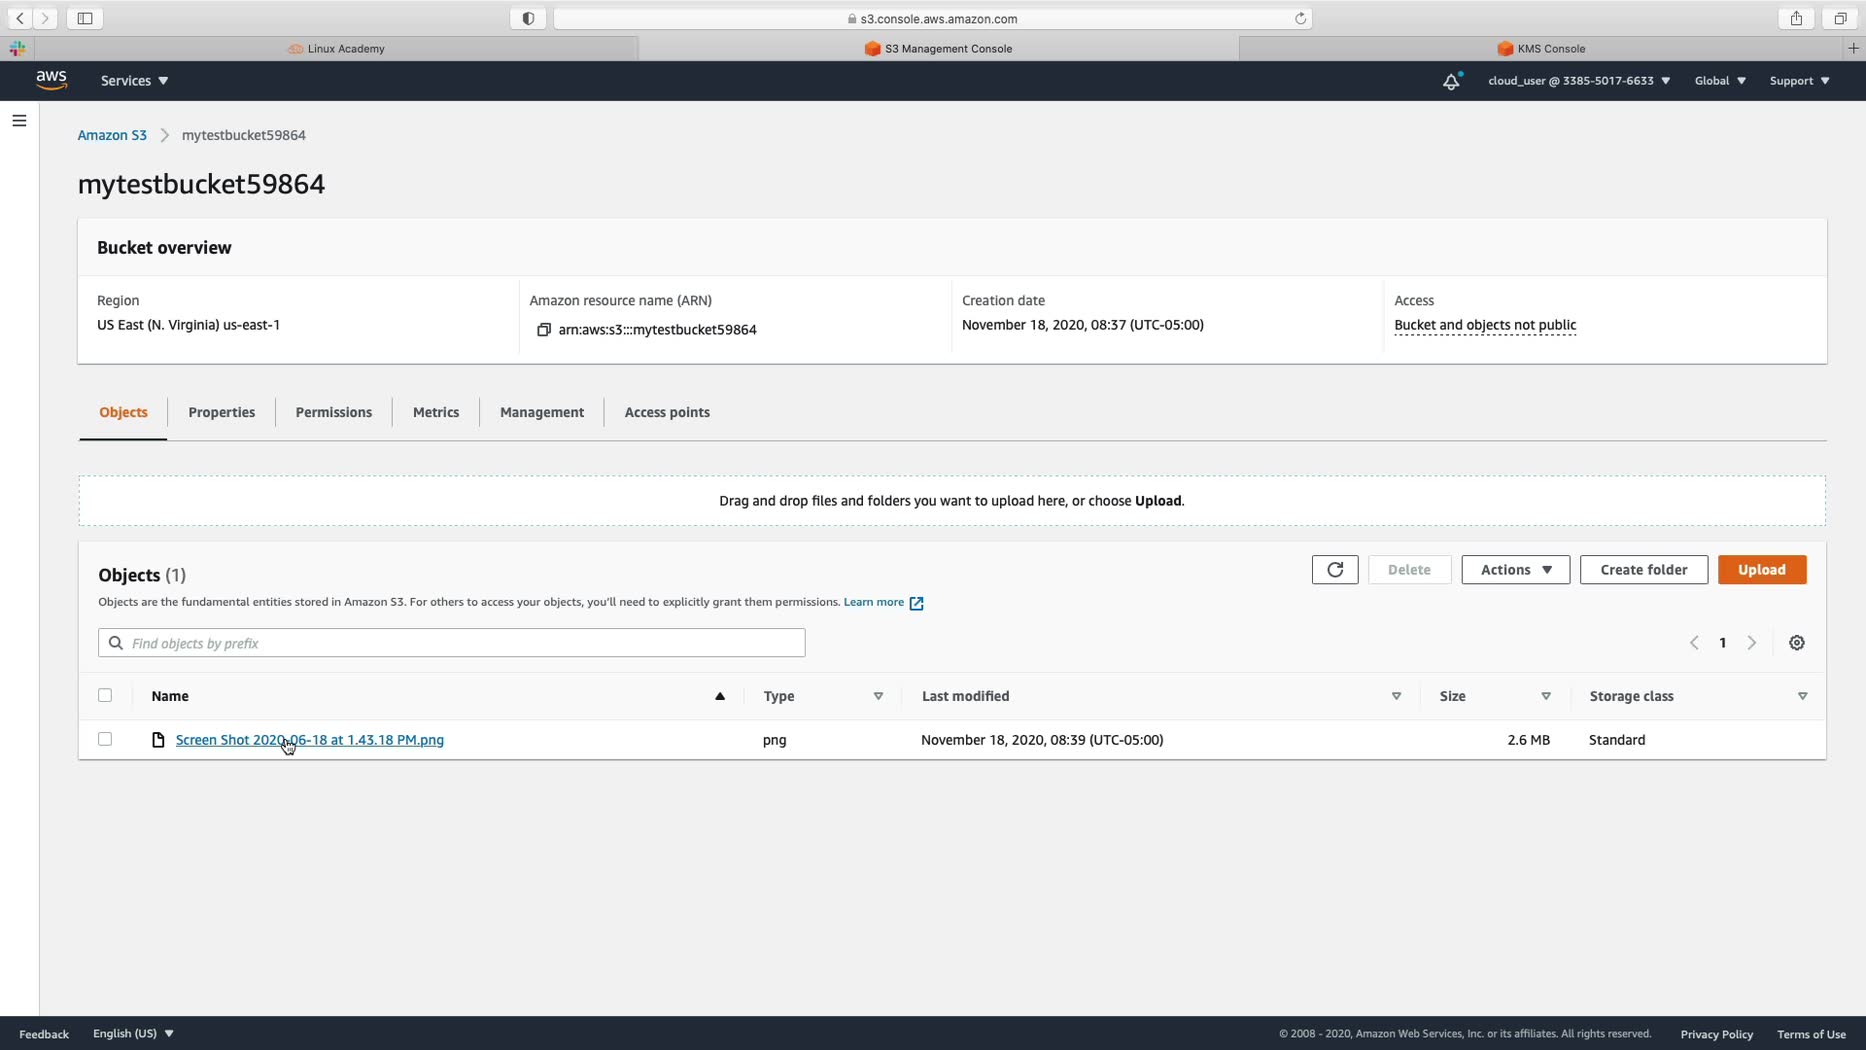Open the Amazon S3 breadcrumb link
The height and width of the screenshot is (1050, 1866).
pyautogui.click(x=112, y=135)
